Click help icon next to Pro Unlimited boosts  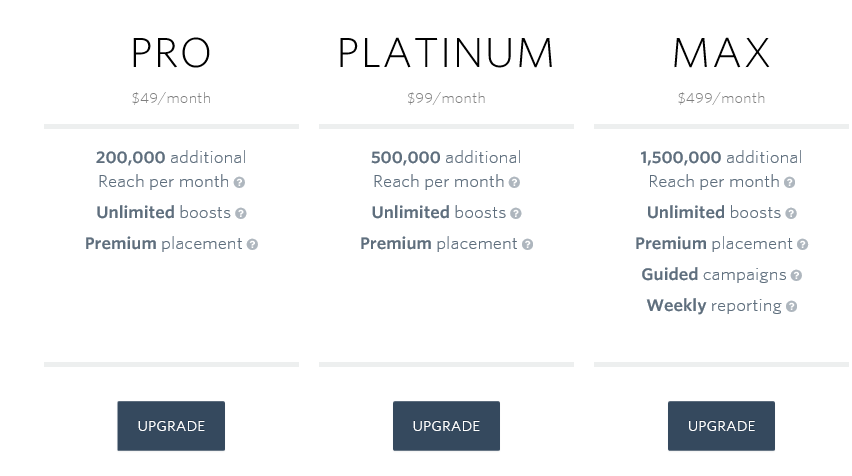pos(241,214)
